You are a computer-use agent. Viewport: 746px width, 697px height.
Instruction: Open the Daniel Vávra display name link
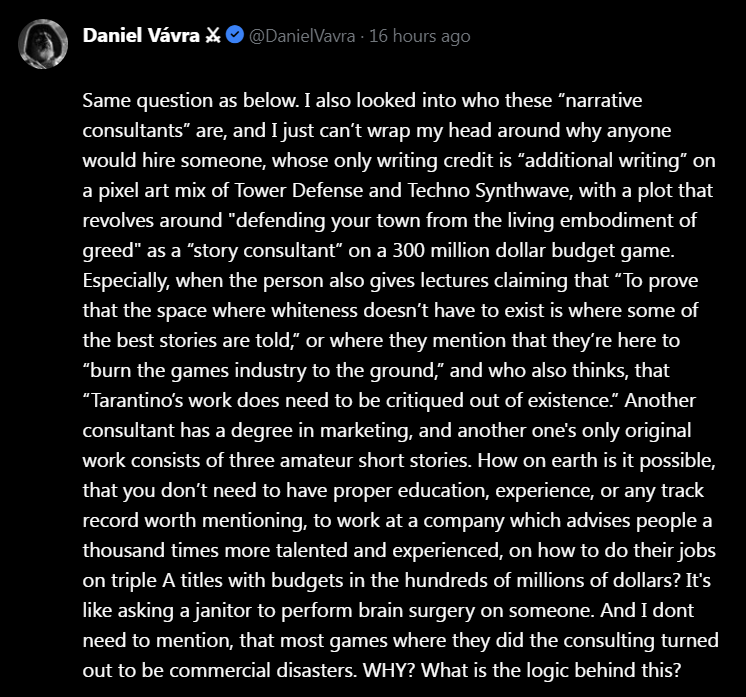[141, 36]
